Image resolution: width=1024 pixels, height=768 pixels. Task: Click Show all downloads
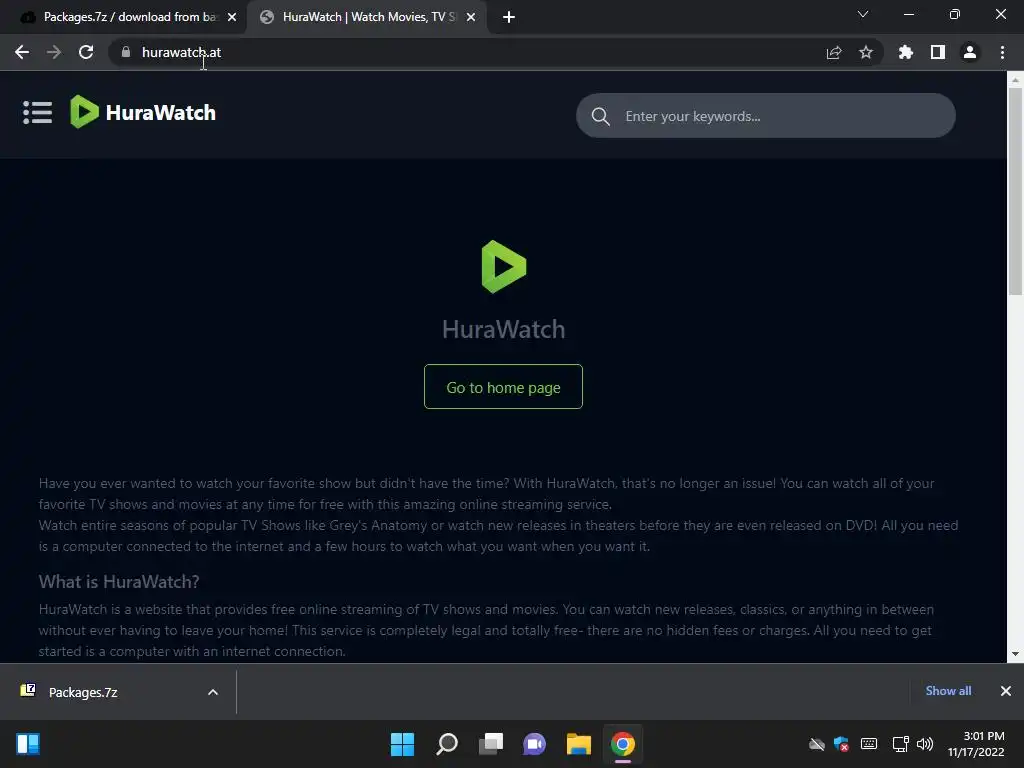pos(948,690)
